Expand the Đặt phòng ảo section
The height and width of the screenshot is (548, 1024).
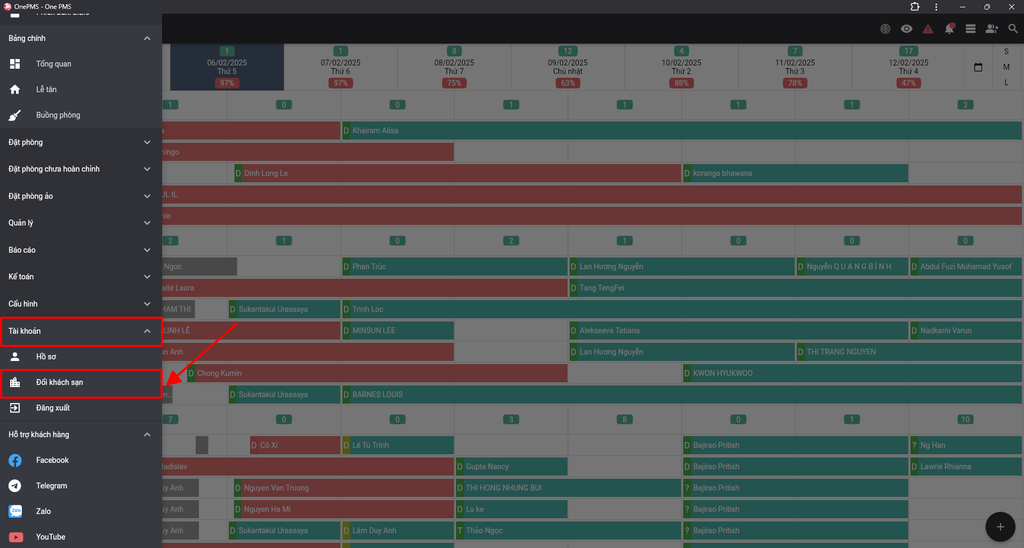(81, 196)
